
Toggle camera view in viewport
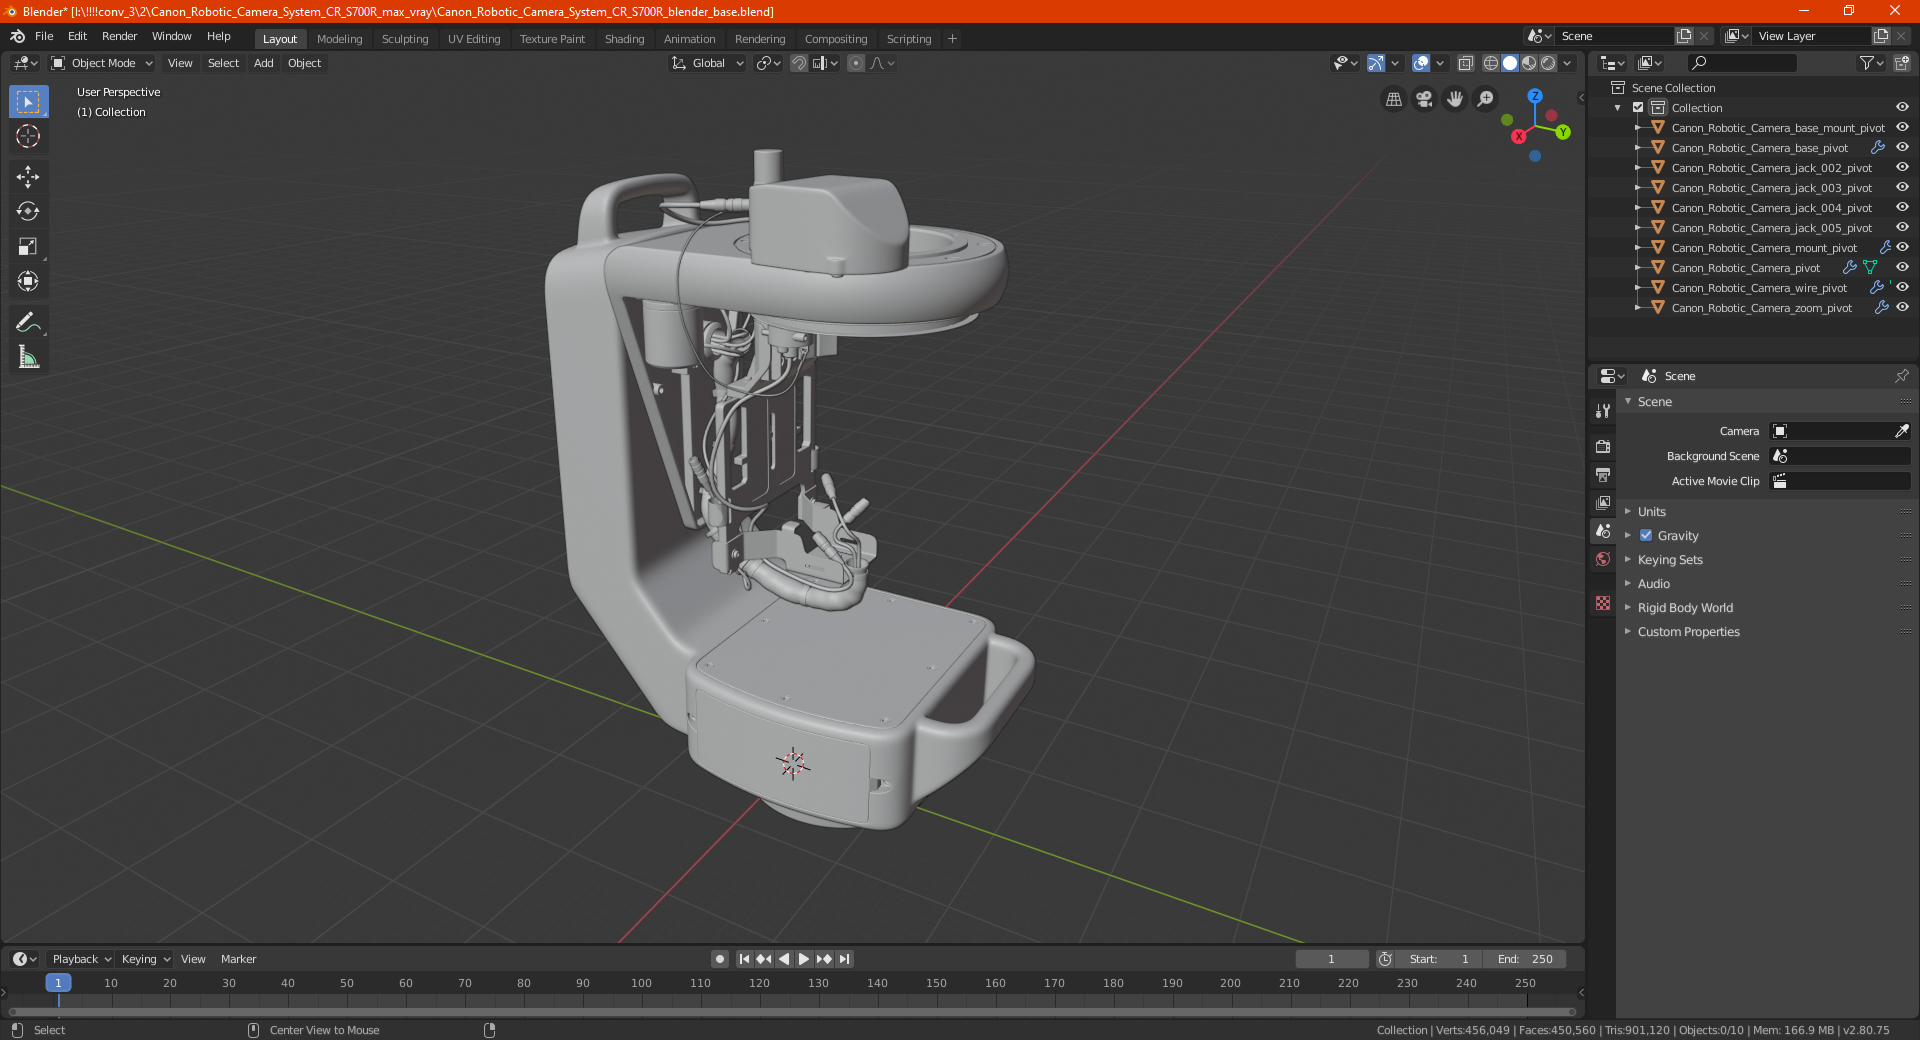click(x=1424, y=99)
